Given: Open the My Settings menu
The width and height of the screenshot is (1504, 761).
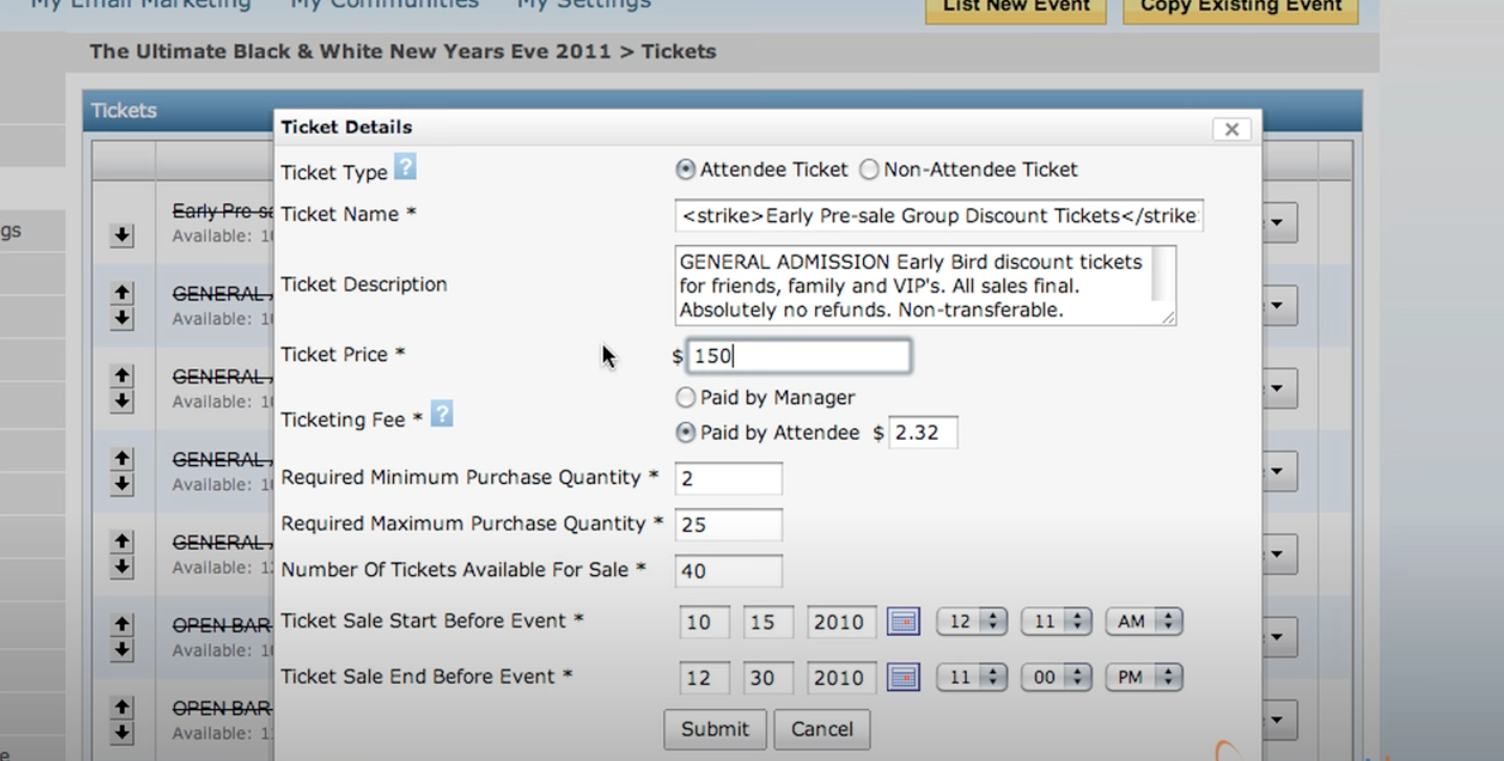Looking at the screenshot, I should pyautogui.click(x=583, y=4).
